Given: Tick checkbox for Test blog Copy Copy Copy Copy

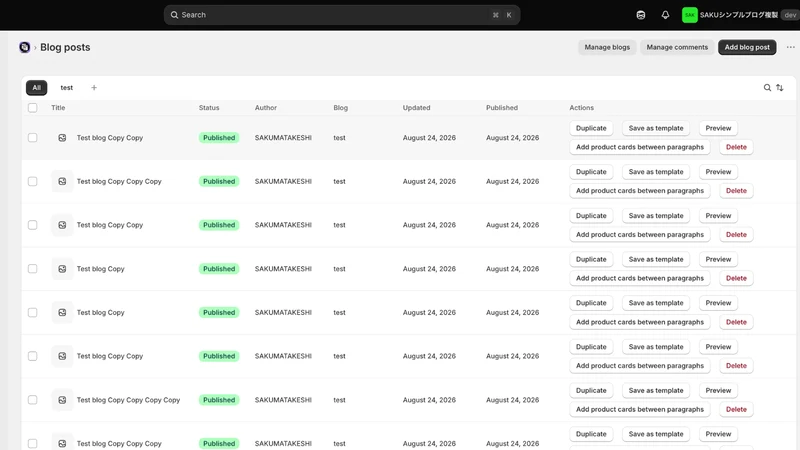Looking at the screenshot, I should click(33, 400).
